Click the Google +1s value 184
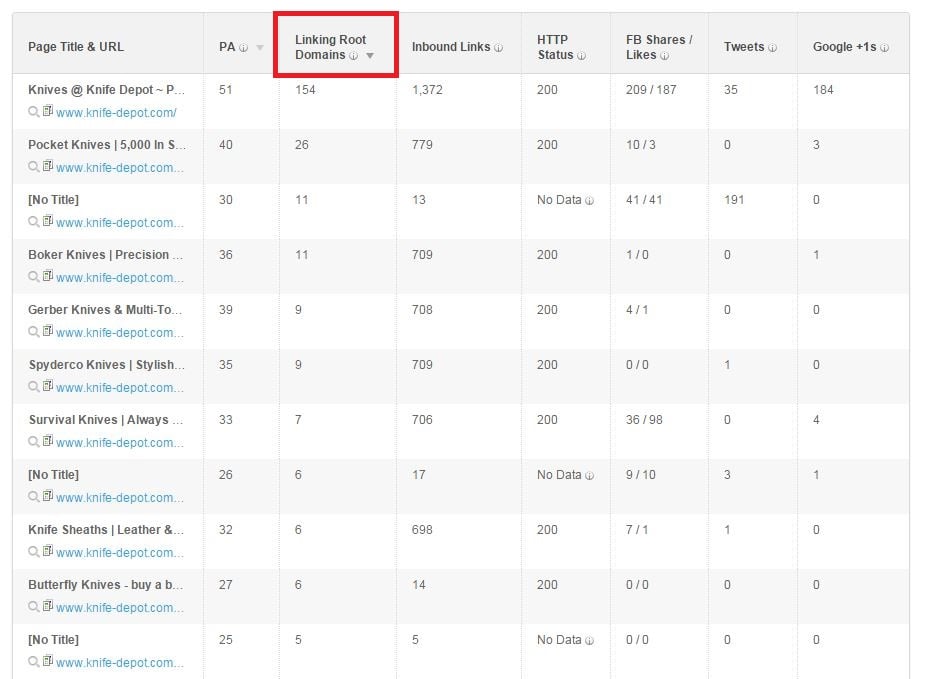Image resolution: width=926 pixels, height=679 pixels. point(823,90)
